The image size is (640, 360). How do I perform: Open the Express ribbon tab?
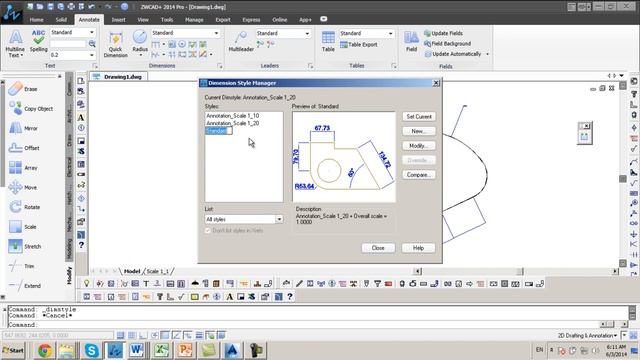(251, 20)
